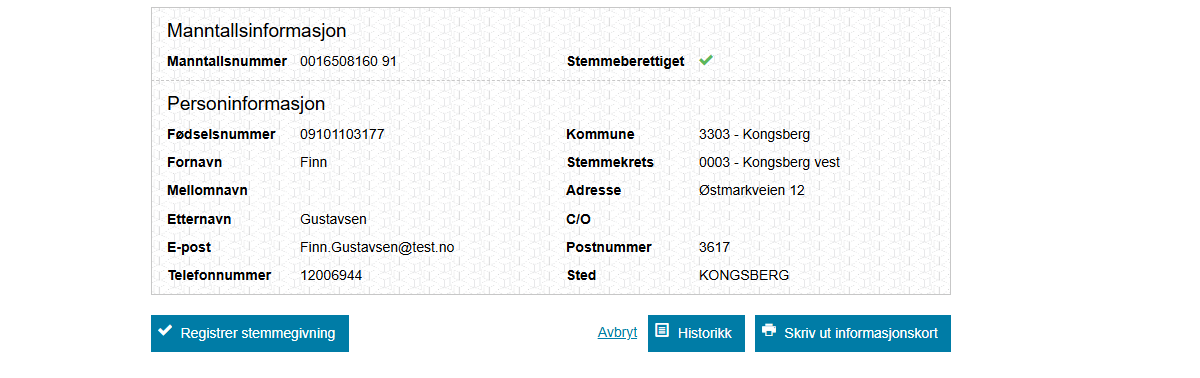Click the list icon on Historikk button
The height and width of the screenshot is (378, 1200).
(662, 331)
